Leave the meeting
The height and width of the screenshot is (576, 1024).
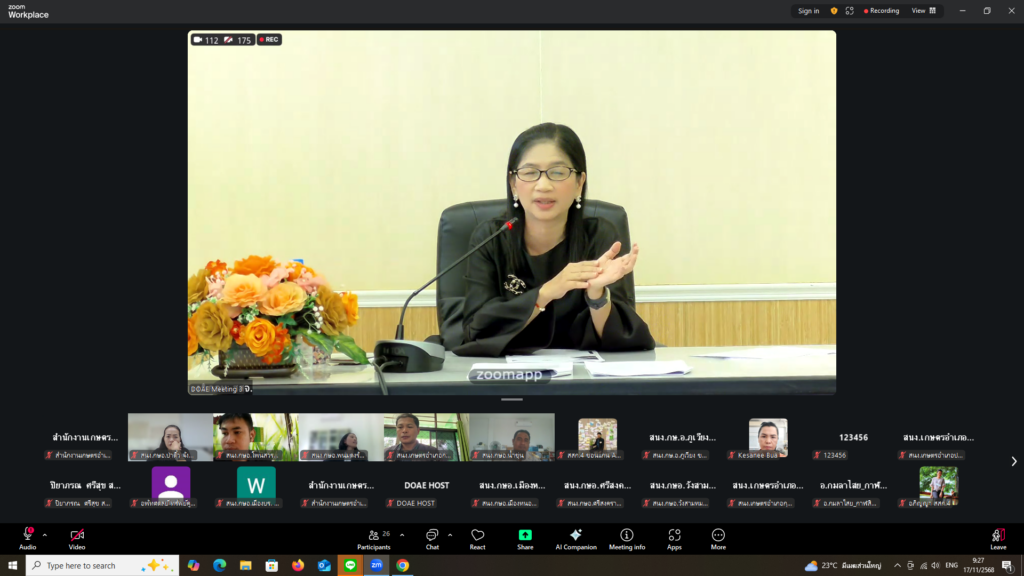point(998,537)
